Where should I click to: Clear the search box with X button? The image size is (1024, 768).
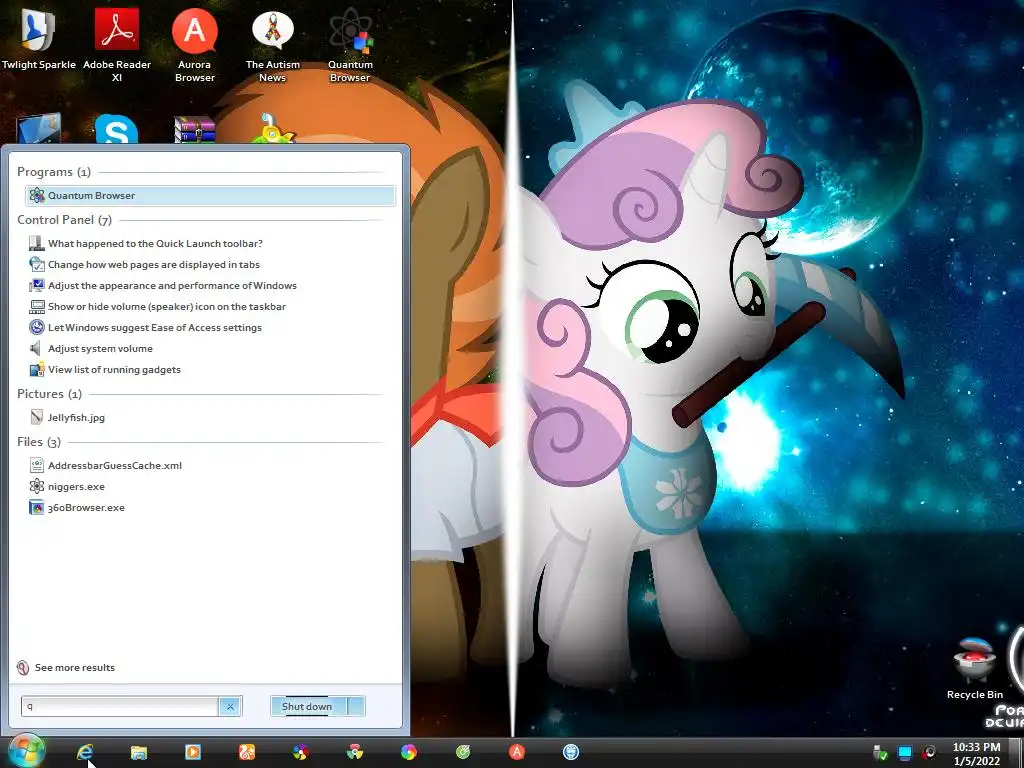(230, 706)
